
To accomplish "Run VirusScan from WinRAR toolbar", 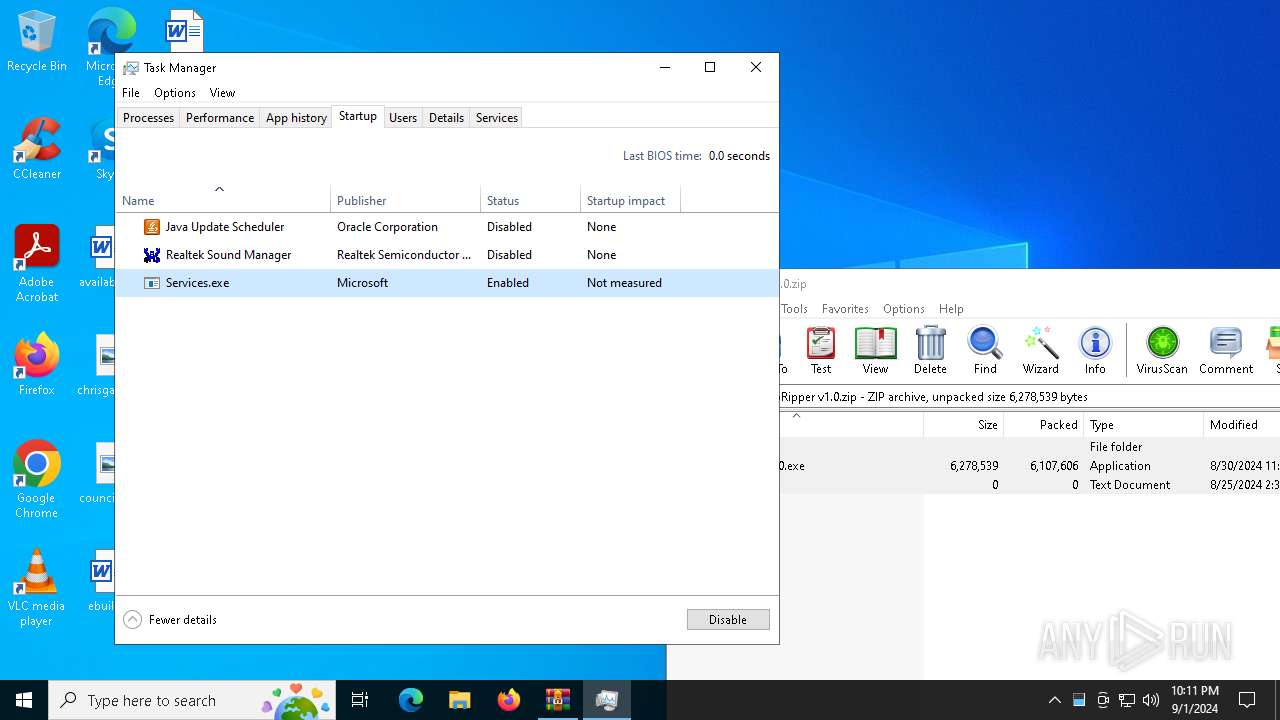I will click(x=1162, y=351).
